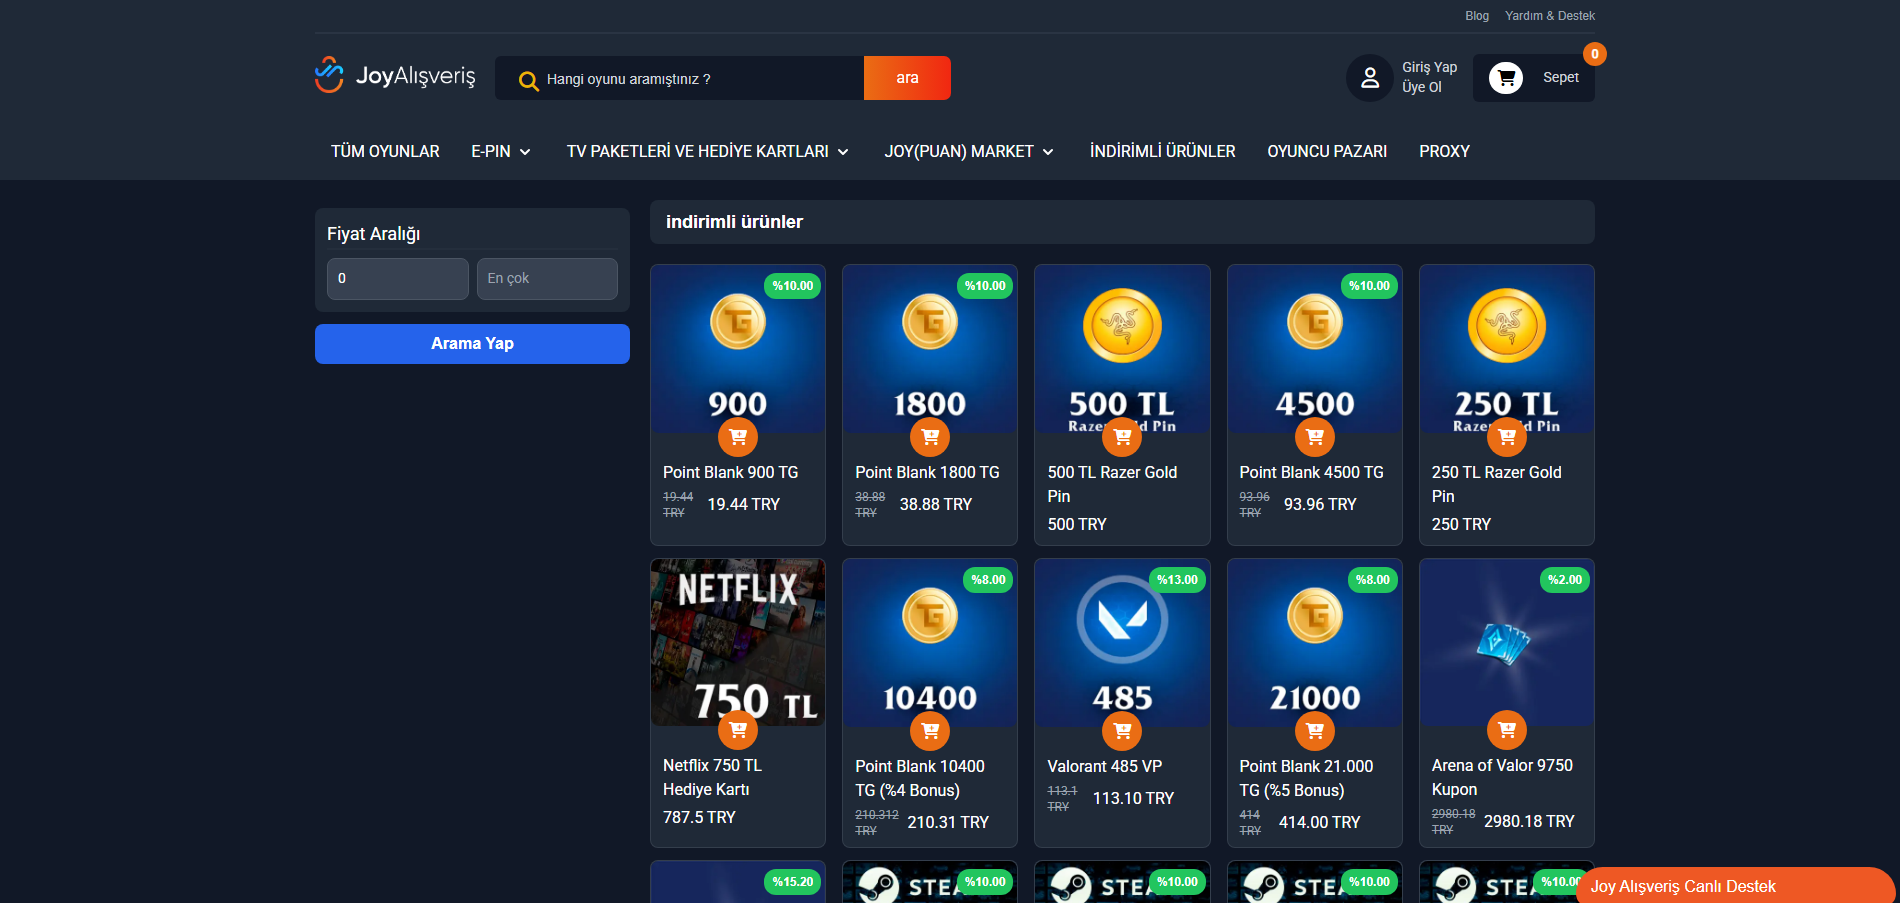
Task: Open Netflix 750 TL Hediye Kartı title
Action: coord(712,777)
